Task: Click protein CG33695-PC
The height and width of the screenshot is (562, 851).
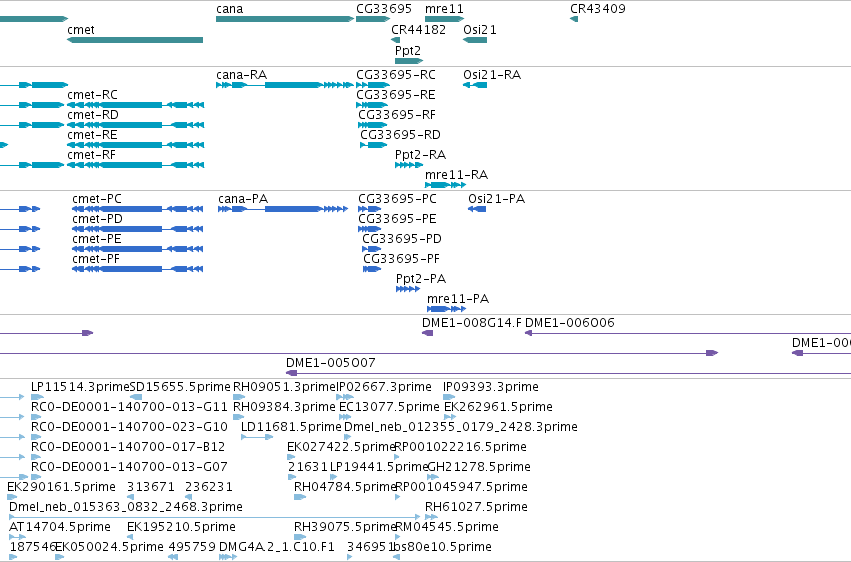Action: (x=370, y=209)
